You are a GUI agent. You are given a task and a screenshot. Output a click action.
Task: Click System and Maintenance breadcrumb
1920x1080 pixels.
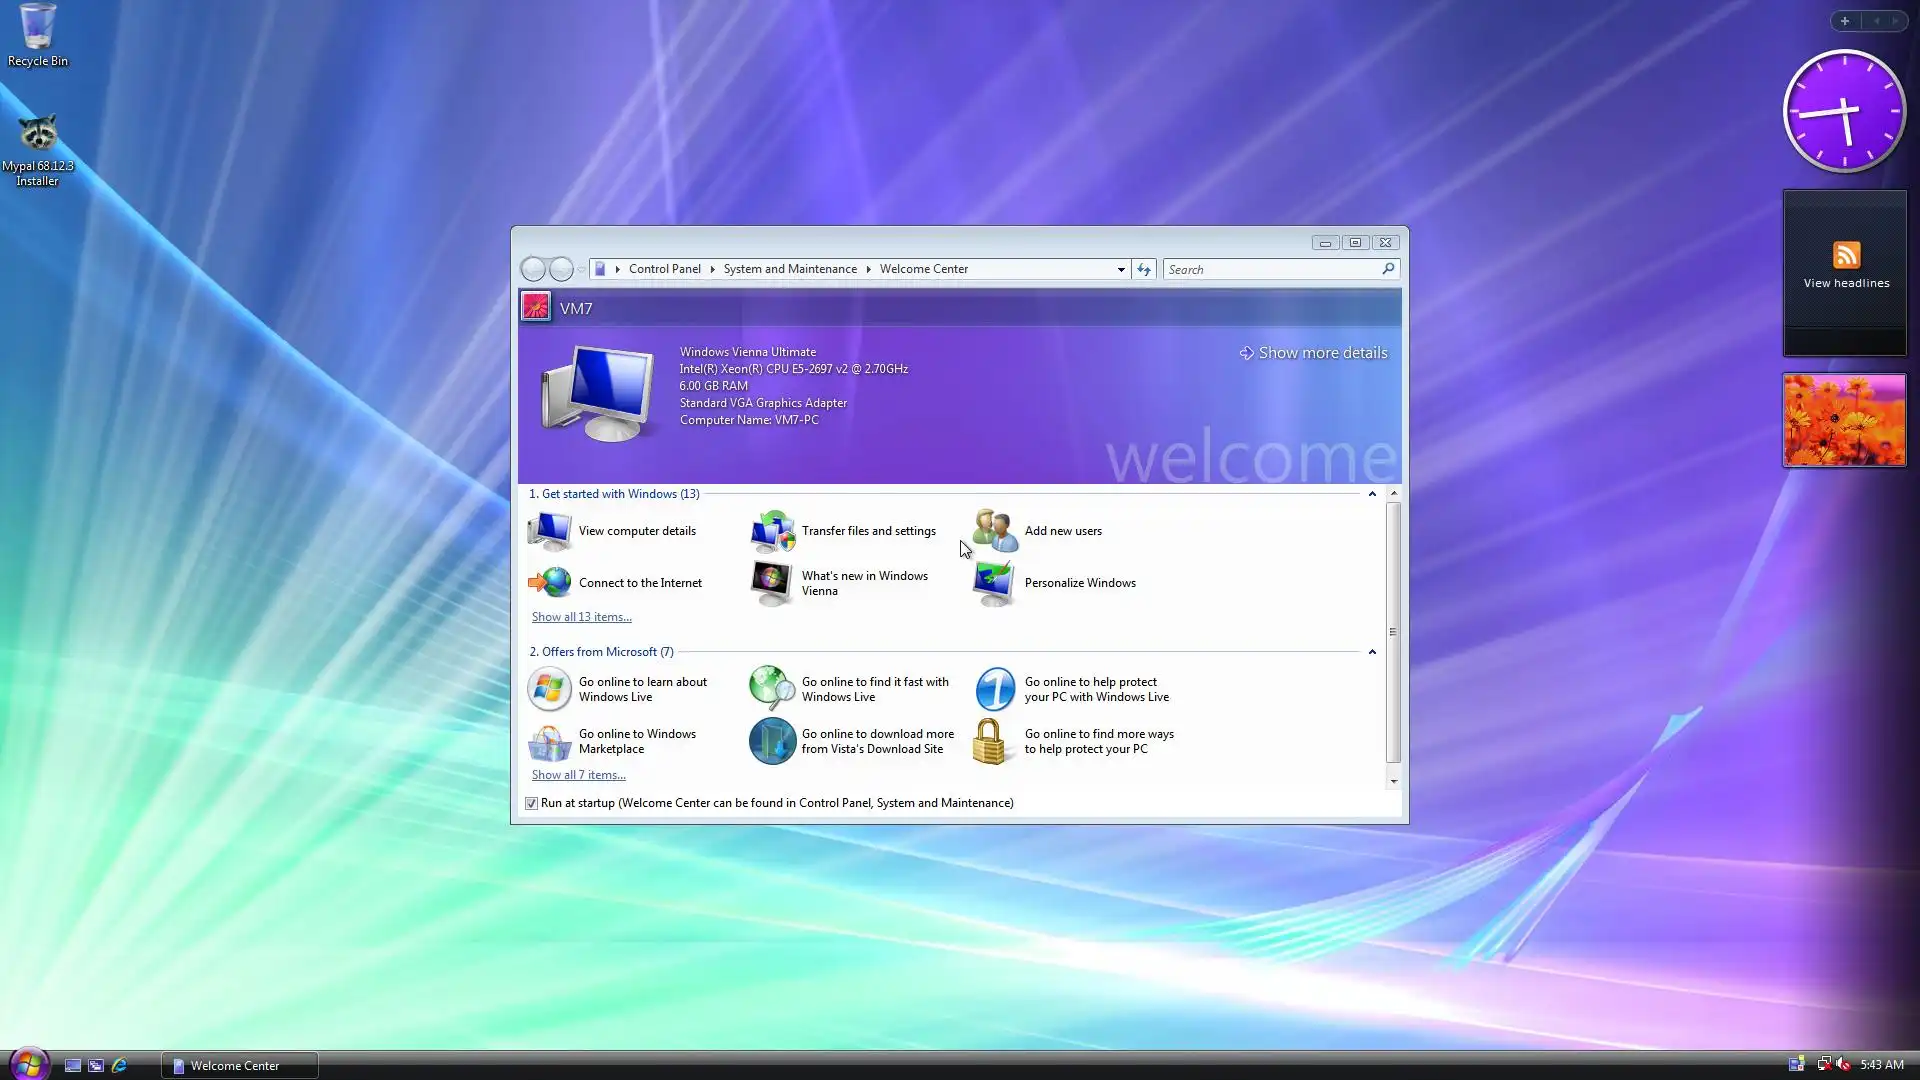pos(790,269)
